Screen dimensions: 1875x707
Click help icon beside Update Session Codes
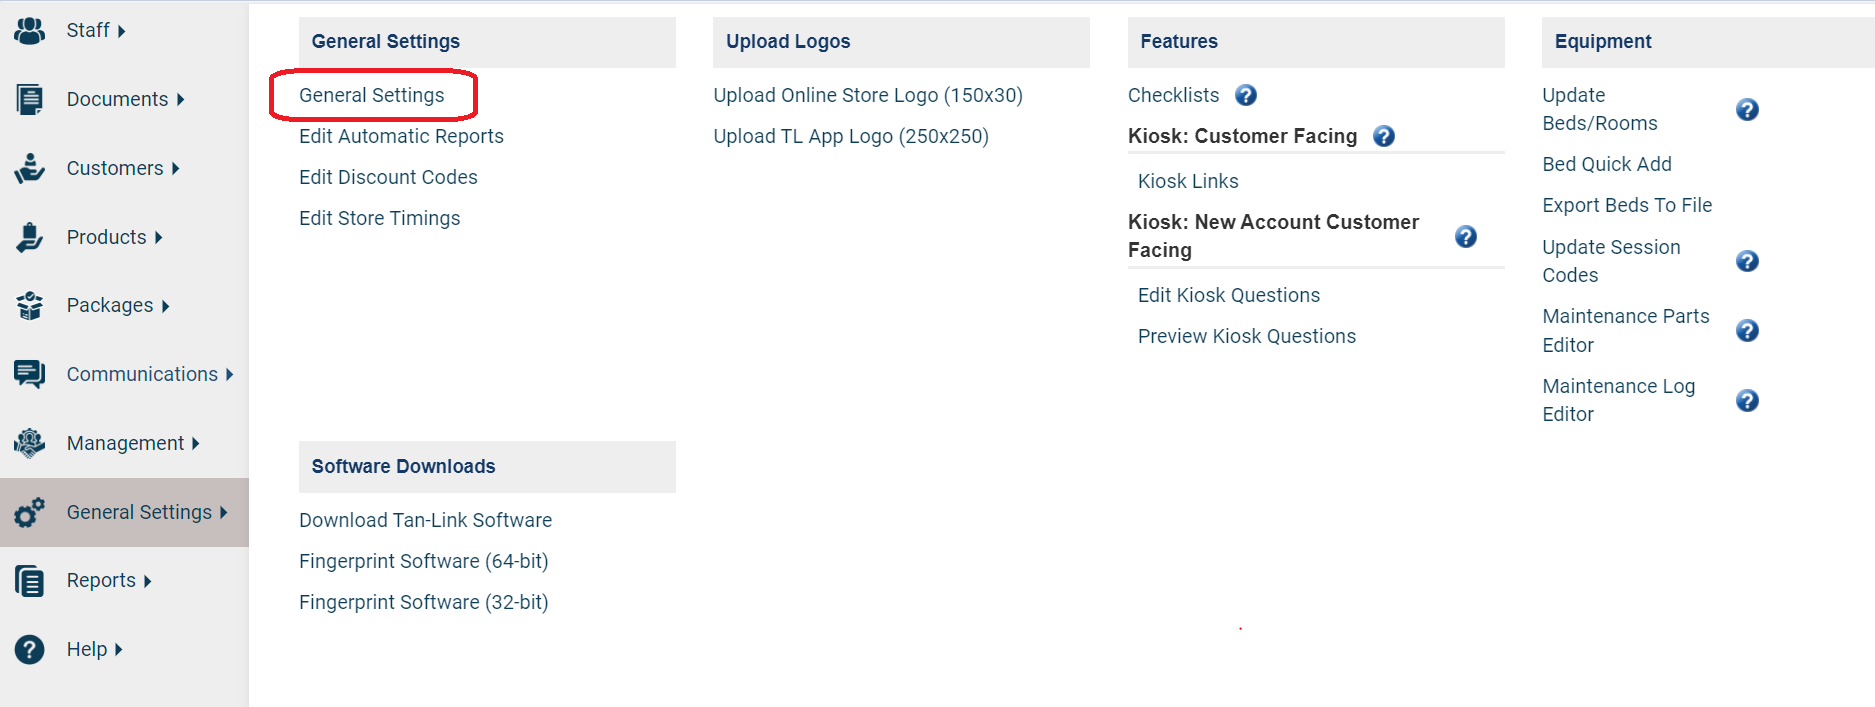tap(1747, 261)
